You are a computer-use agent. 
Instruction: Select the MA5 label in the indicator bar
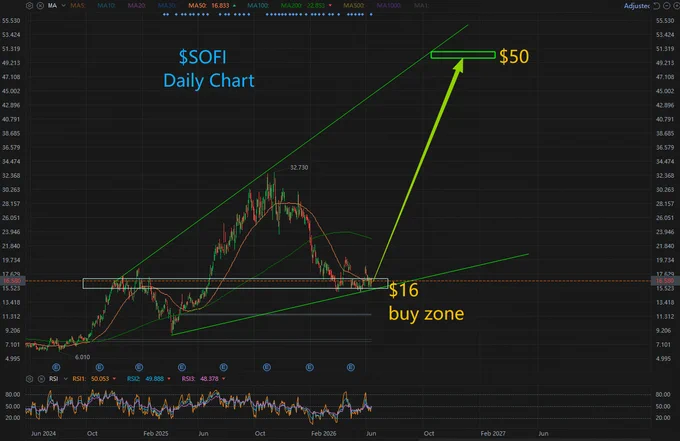78,6
